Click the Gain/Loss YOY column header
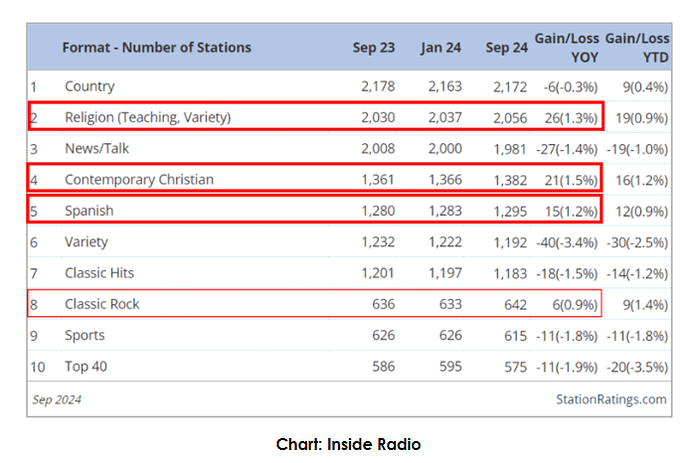690x463 pixels. 568,47
